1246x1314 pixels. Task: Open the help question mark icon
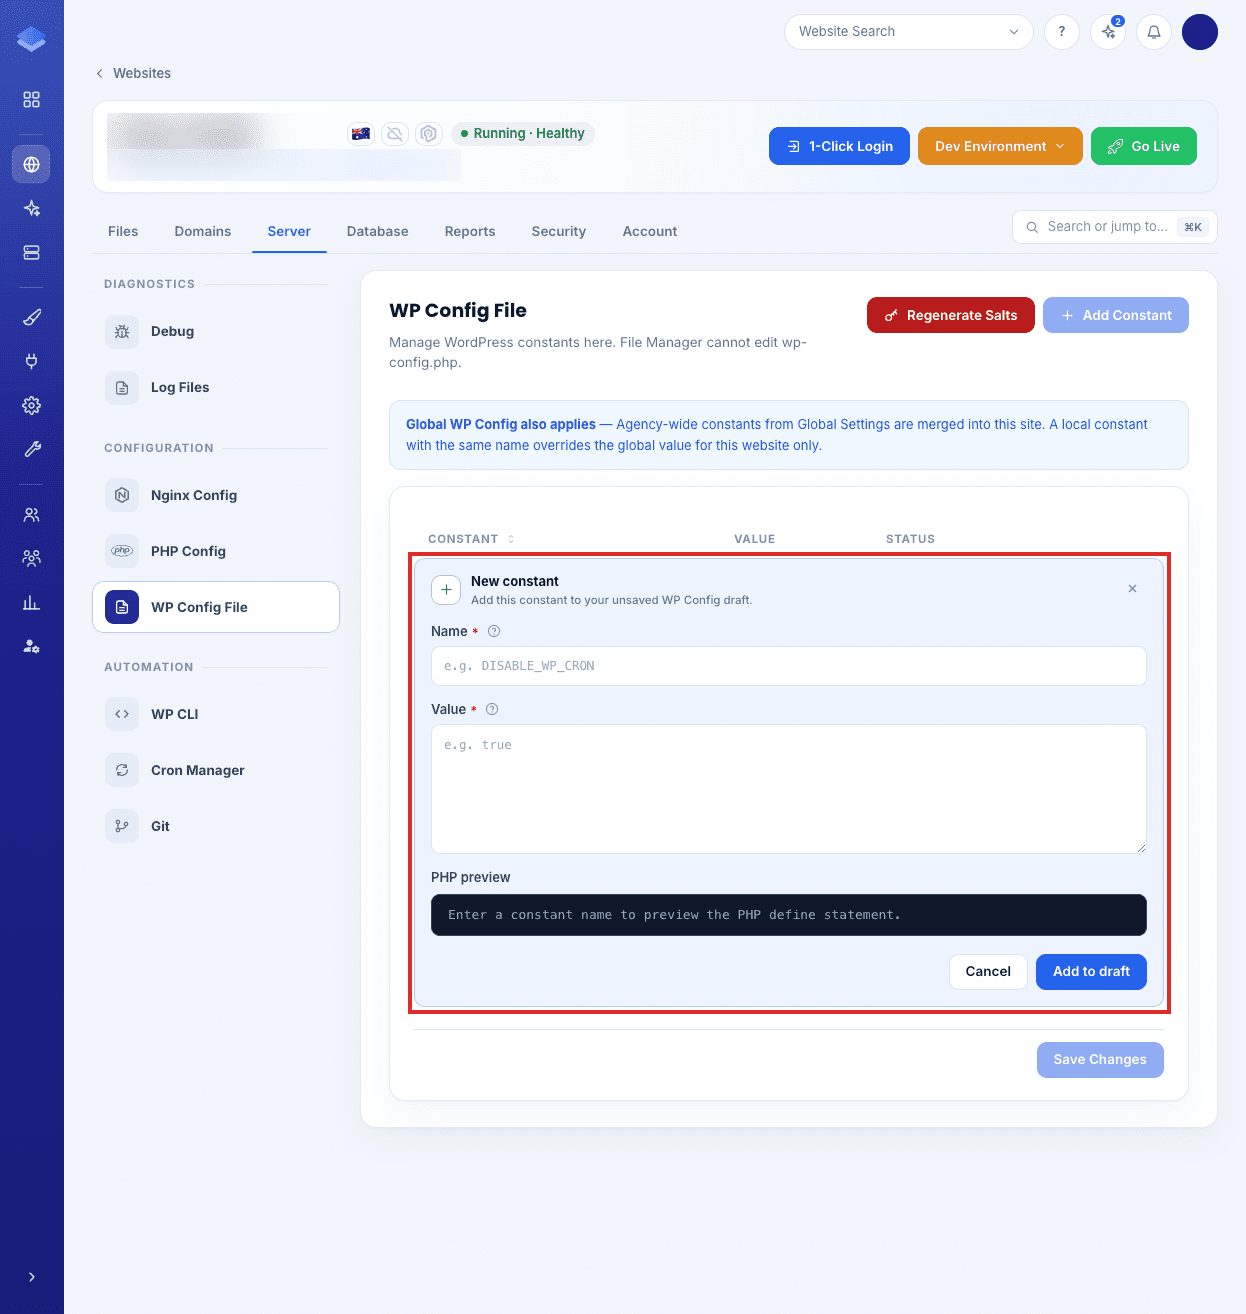(x=1062, y=32)
